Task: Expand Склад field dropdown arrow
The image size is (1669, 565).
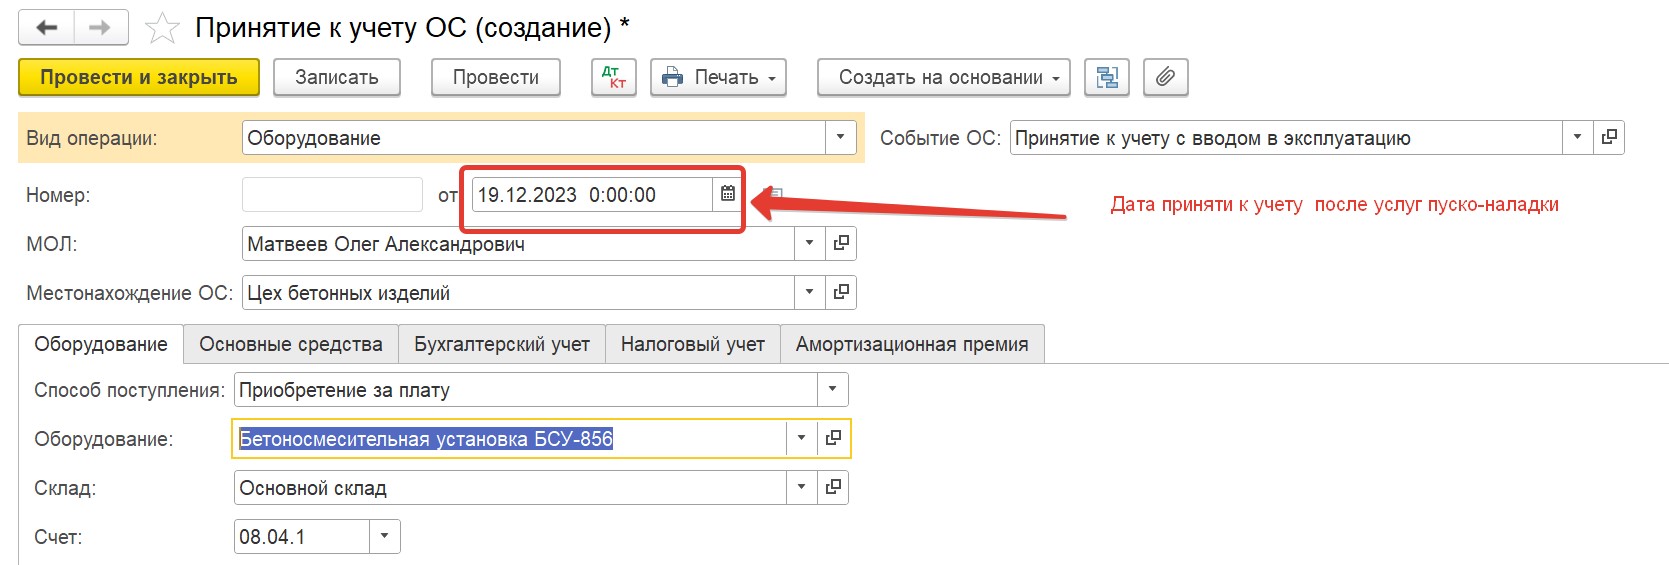Action: [x=801, y=487]
